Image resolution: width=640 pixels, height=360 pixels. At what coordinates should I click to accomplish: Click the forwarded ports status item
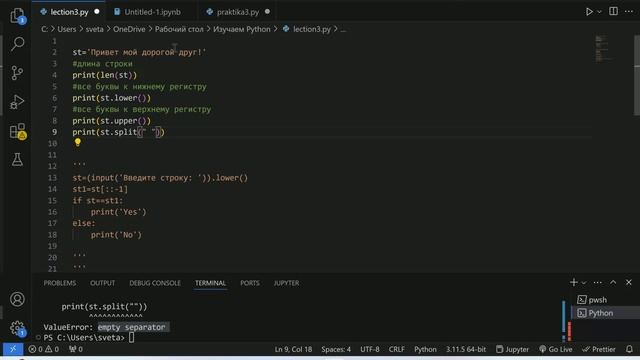click(x=76, y=349)
